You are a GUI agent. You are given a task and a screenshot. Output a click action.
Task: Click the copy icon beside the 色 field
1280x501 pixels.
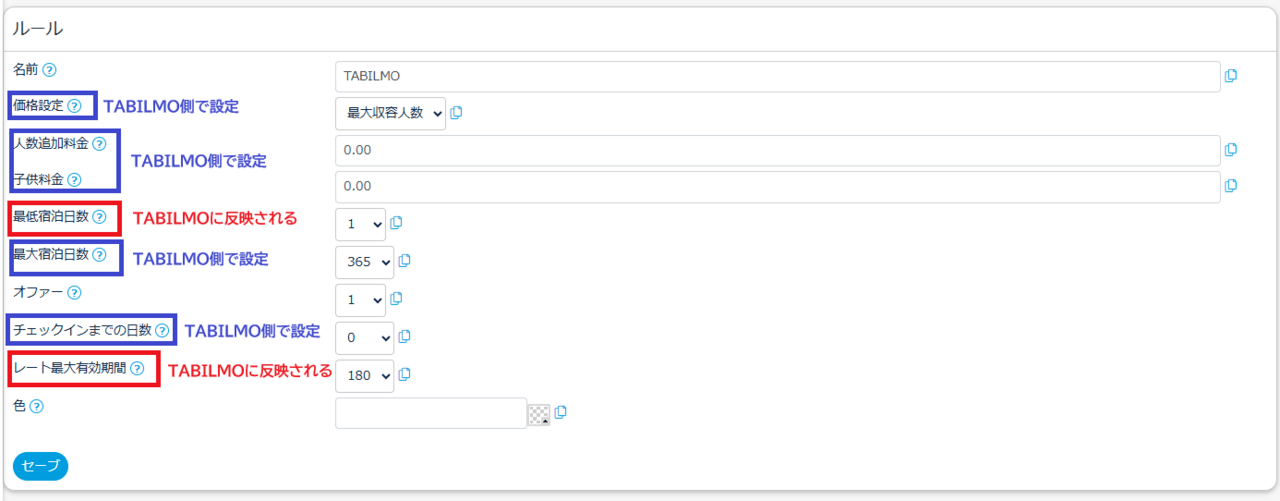tap(561, 412)
